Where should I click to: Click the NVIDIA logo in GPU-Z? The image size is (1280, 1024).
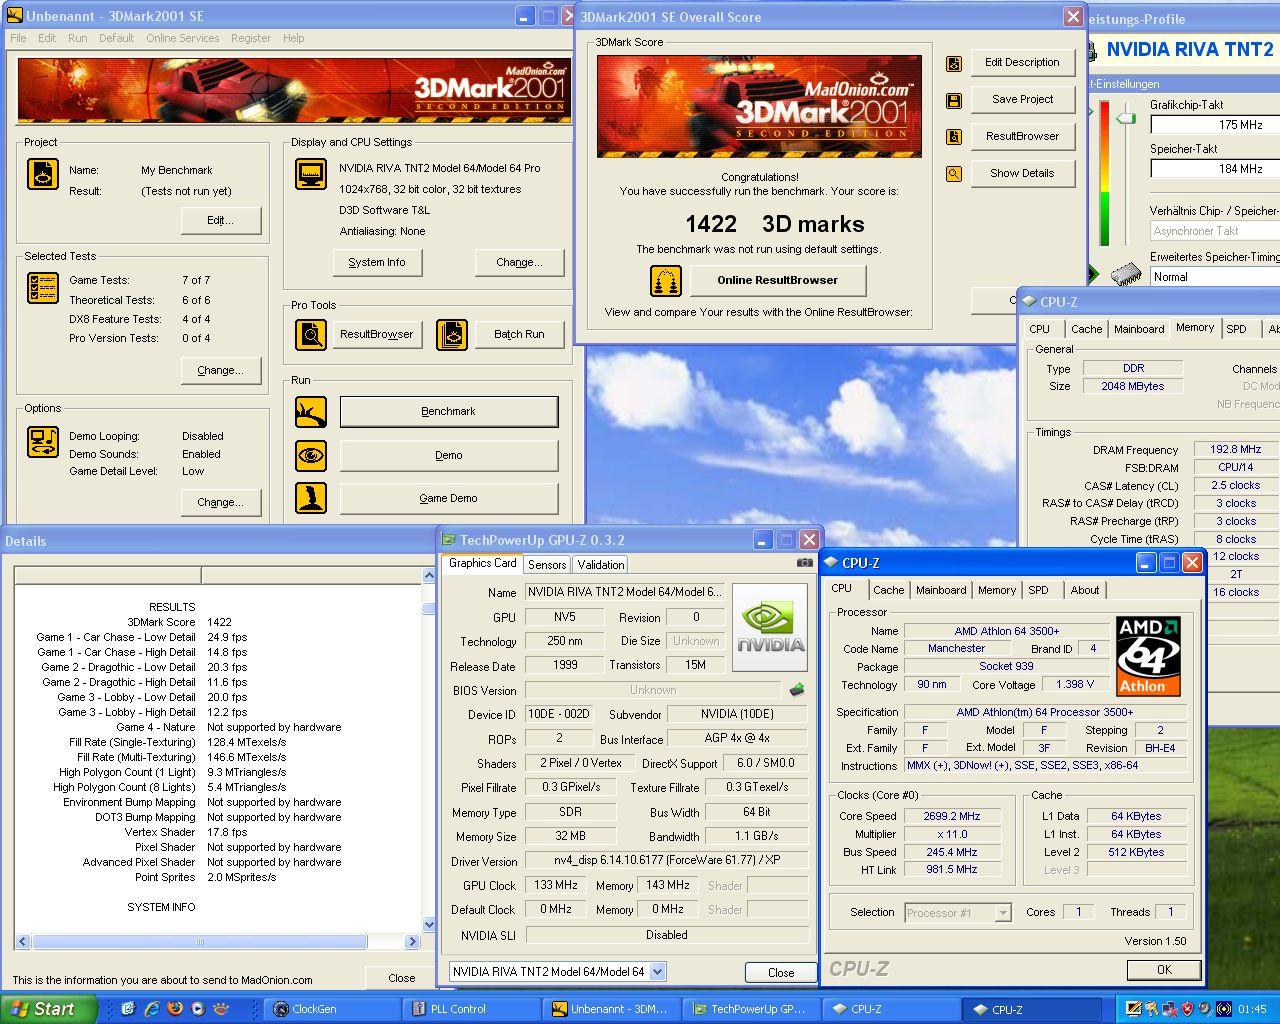click(x=770, y=628)
